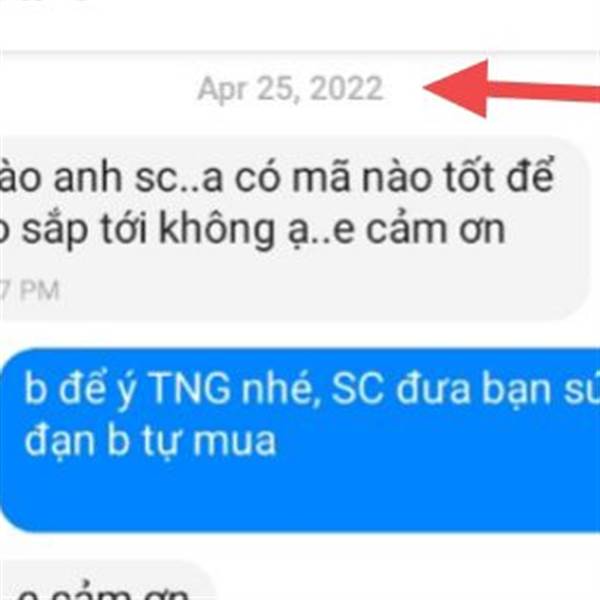The height and width of the screenshot is (600, 600).
Task: Click the red arrow's horizontal shaft
Action: [544, 92]
